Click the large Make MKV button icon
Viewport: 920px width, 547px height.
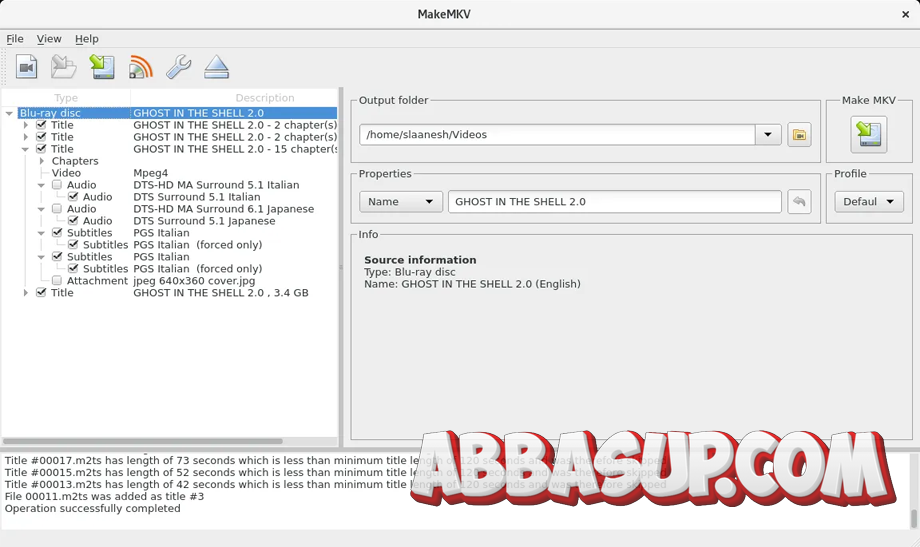point(868,134)
